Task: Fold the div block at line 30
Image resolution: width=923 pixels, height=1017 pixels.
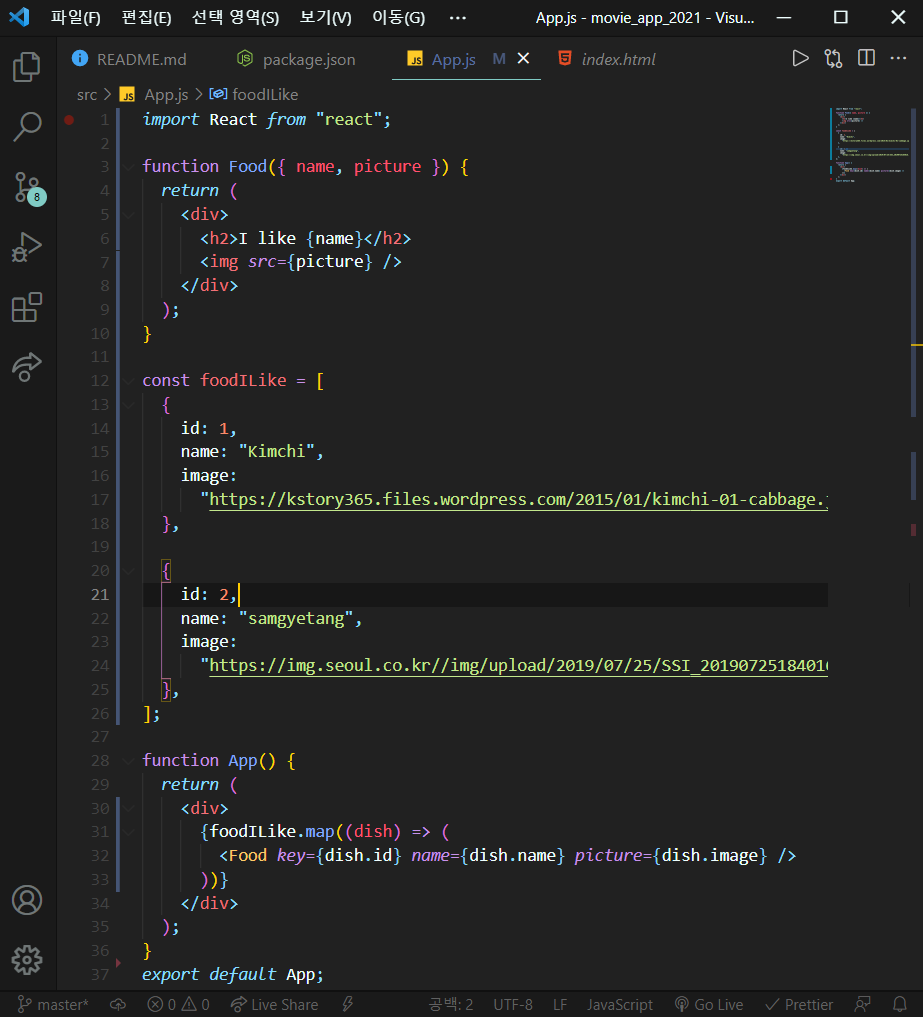Action: click(128, 808)
